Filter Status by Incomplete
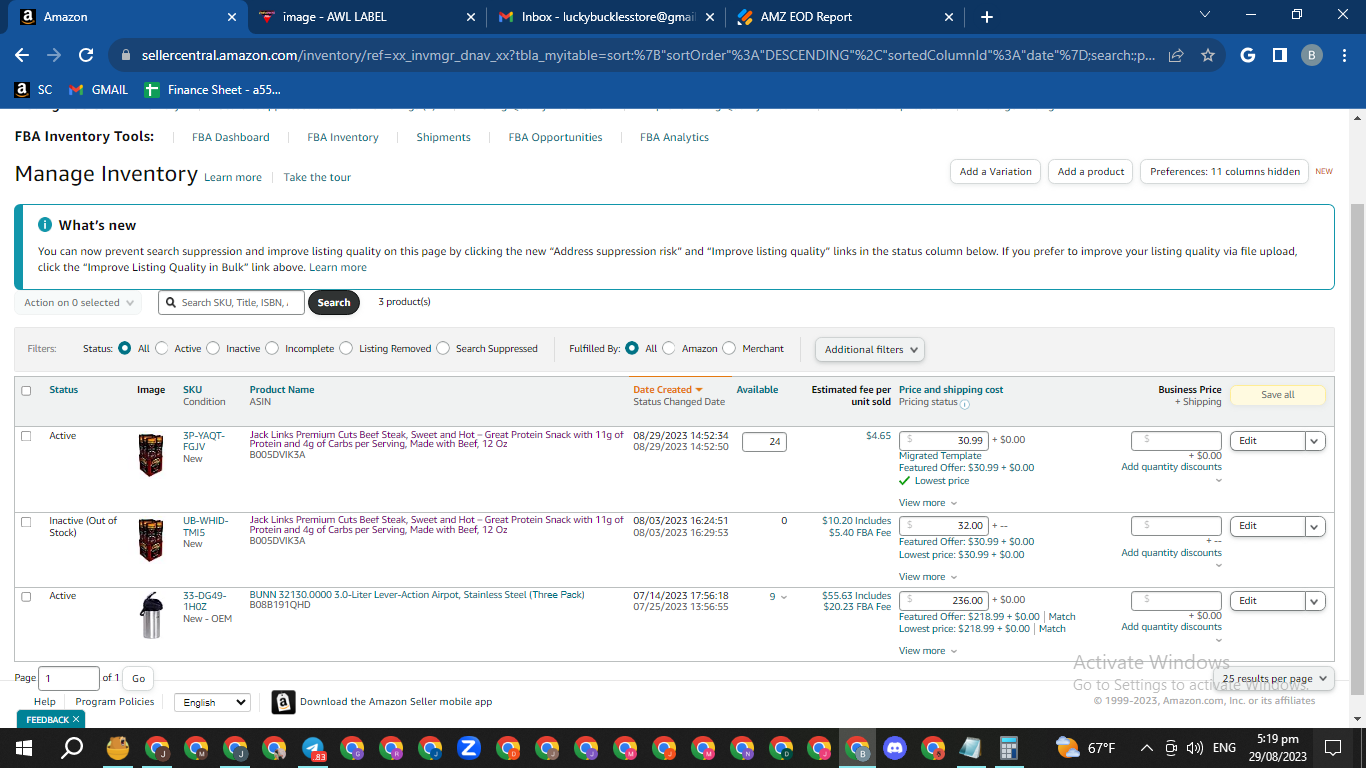The height and width of the screenshot is (768, 1366). [272, 349]
